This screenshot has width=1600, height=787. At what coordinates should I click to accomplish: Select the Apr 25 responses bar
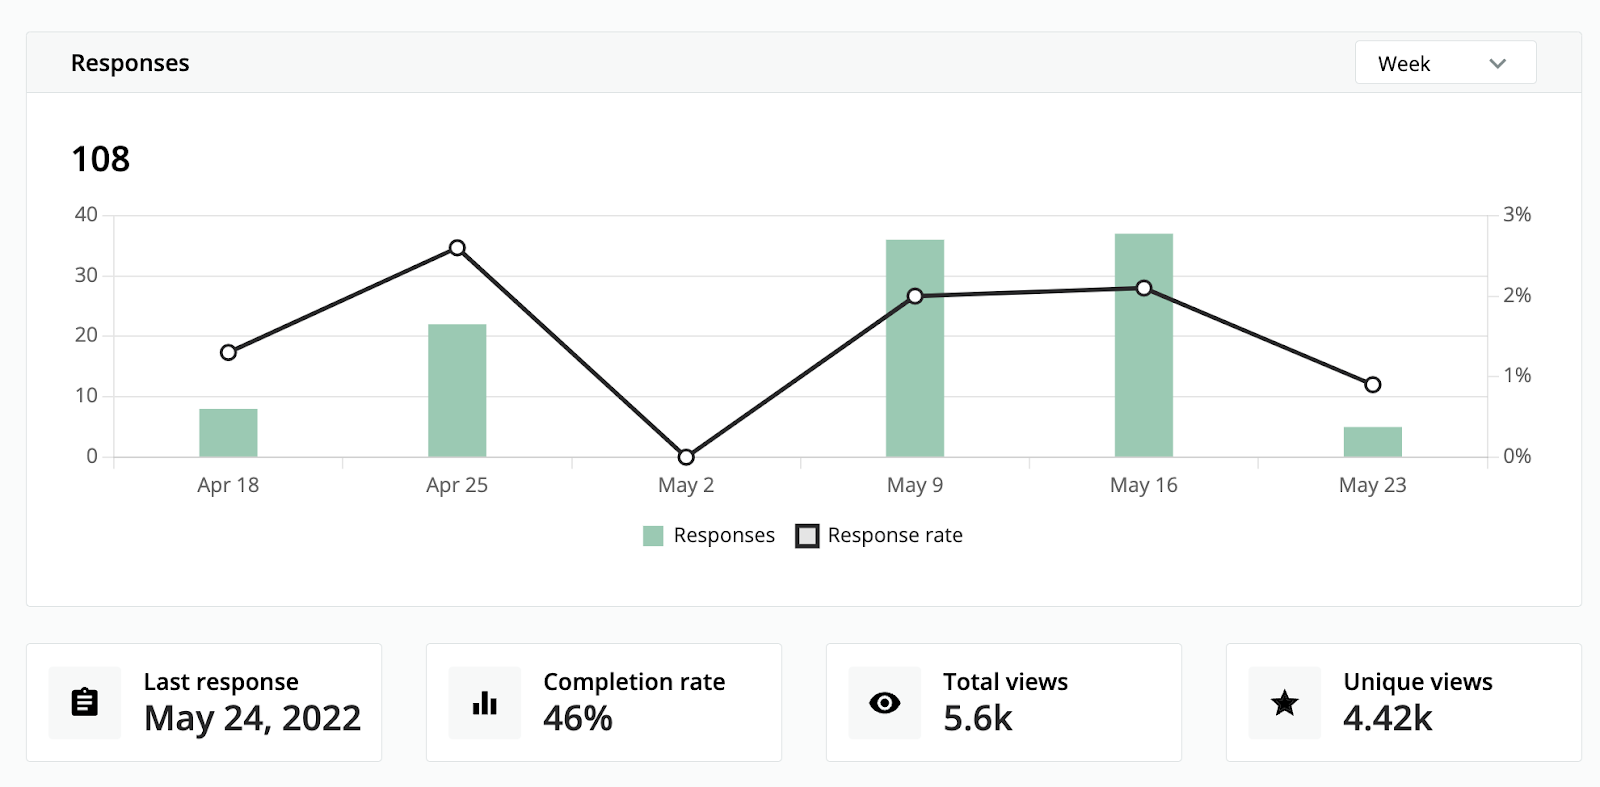457,390
